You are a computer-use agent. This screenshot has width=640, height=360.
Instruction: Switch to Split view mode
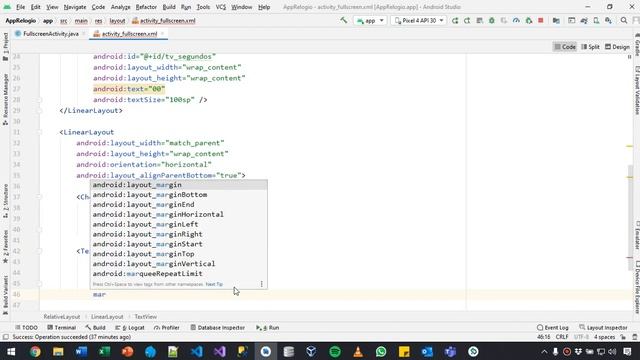(590, 47)
